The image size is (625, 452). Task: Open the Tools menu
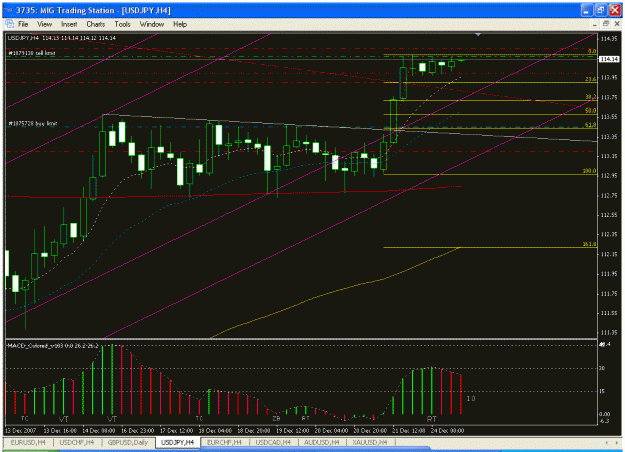point(122,24)
